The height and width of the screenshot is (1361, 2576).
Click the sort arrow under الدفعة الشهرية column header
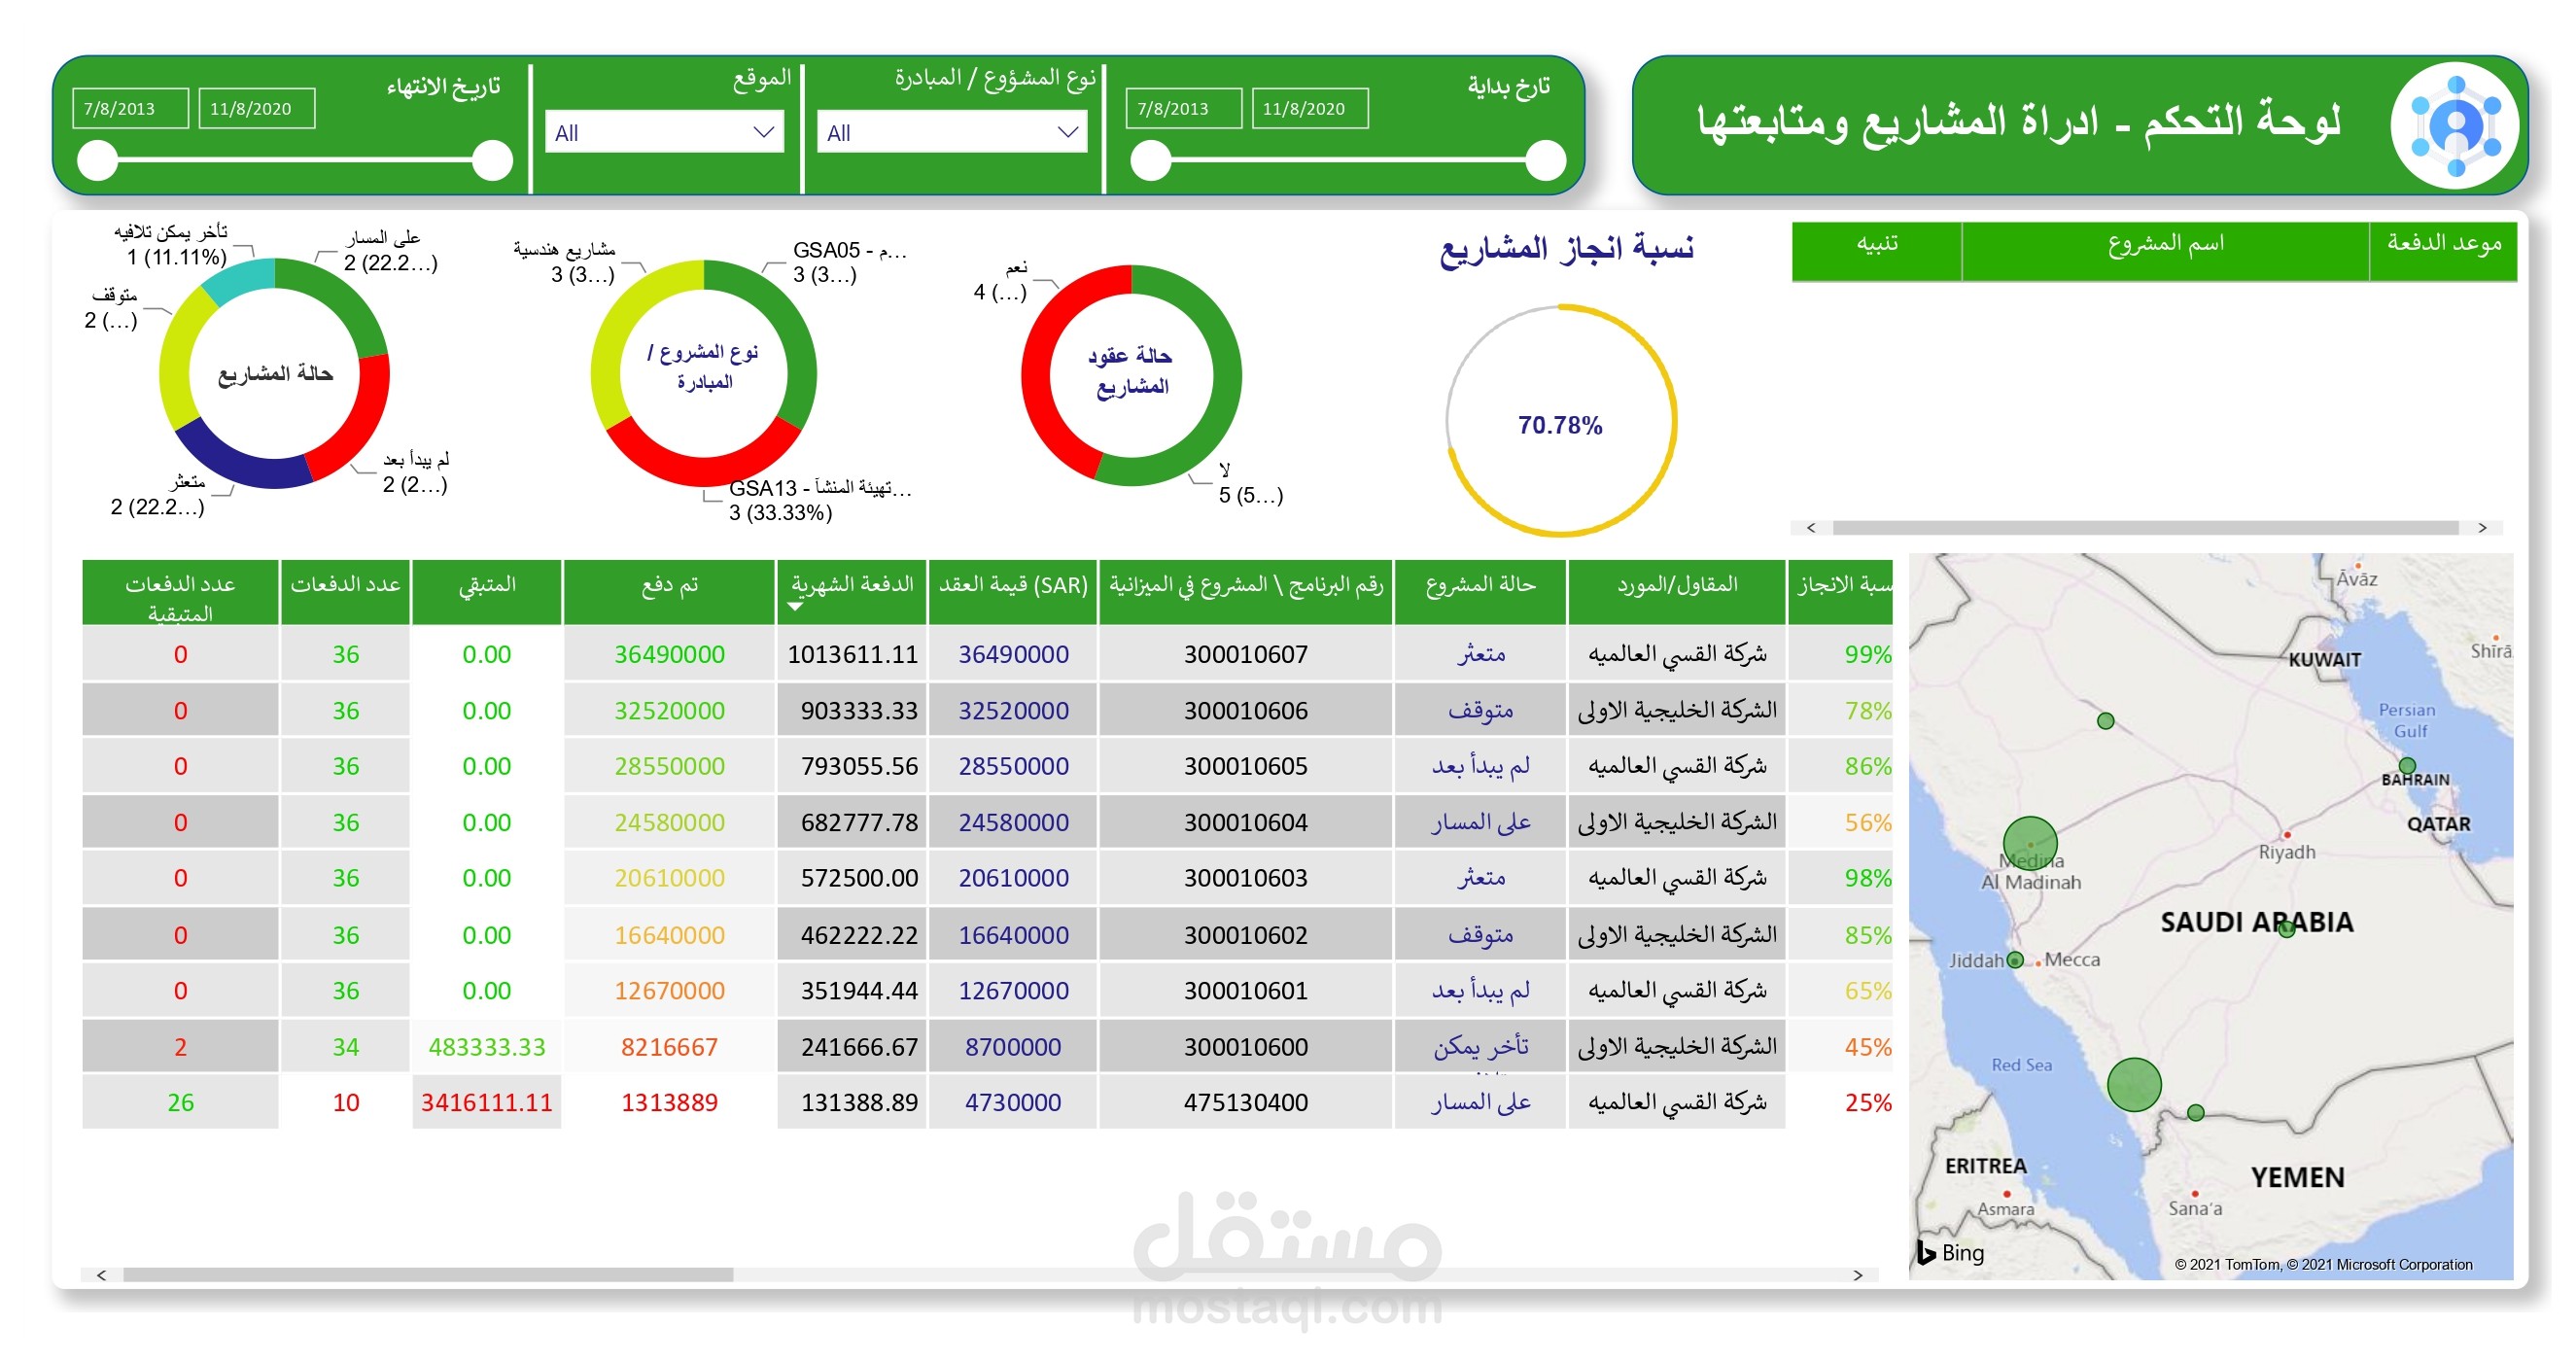(x=794, y=606)
